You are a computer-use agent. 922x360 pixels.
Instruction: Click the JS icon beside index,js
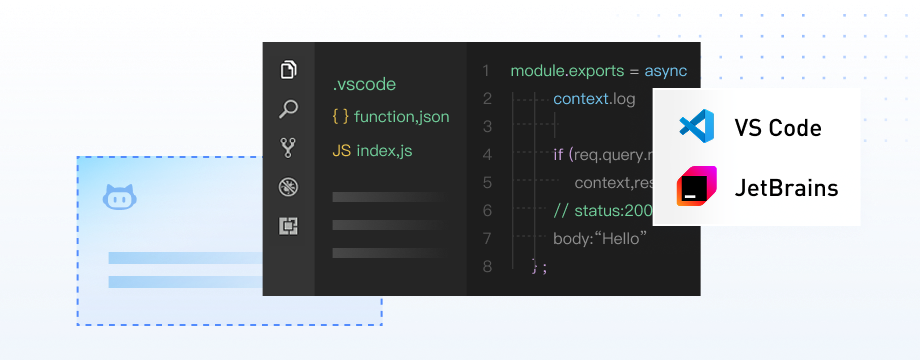(x=342, y=151)
